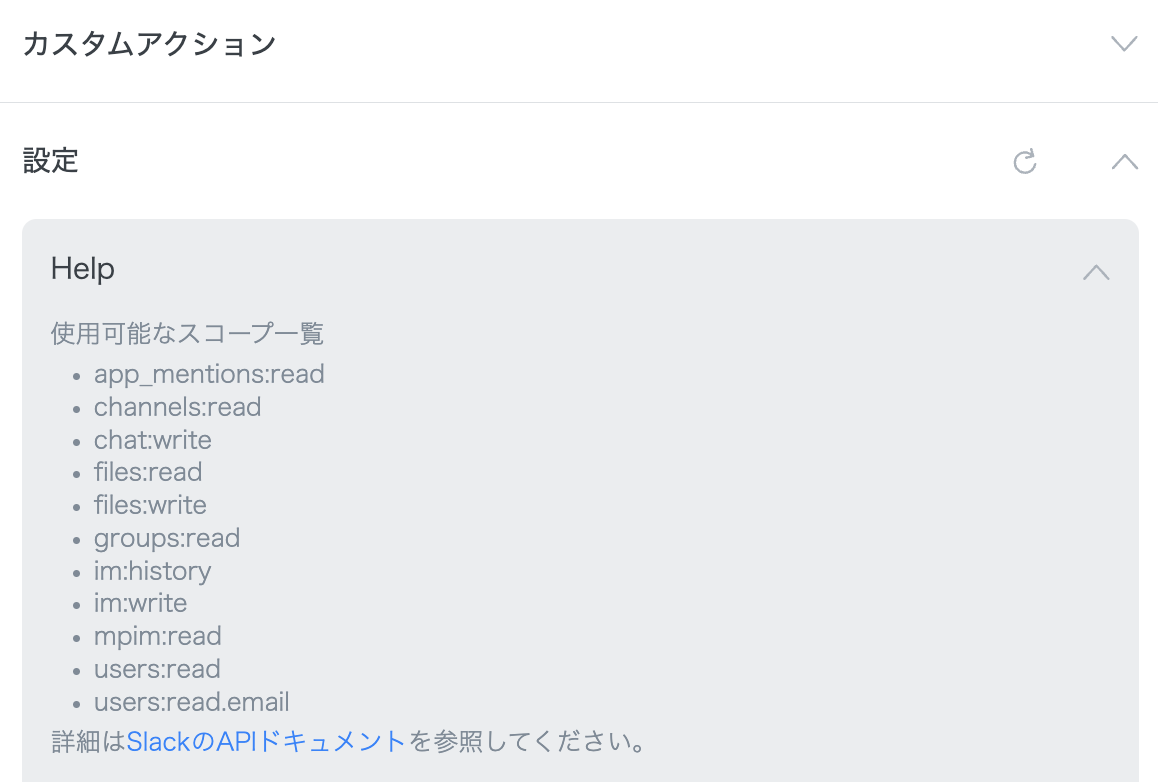This screenshot has width=1158, height=782.
Task: Select the mpim:read scope entry
Action: [158, 636]
